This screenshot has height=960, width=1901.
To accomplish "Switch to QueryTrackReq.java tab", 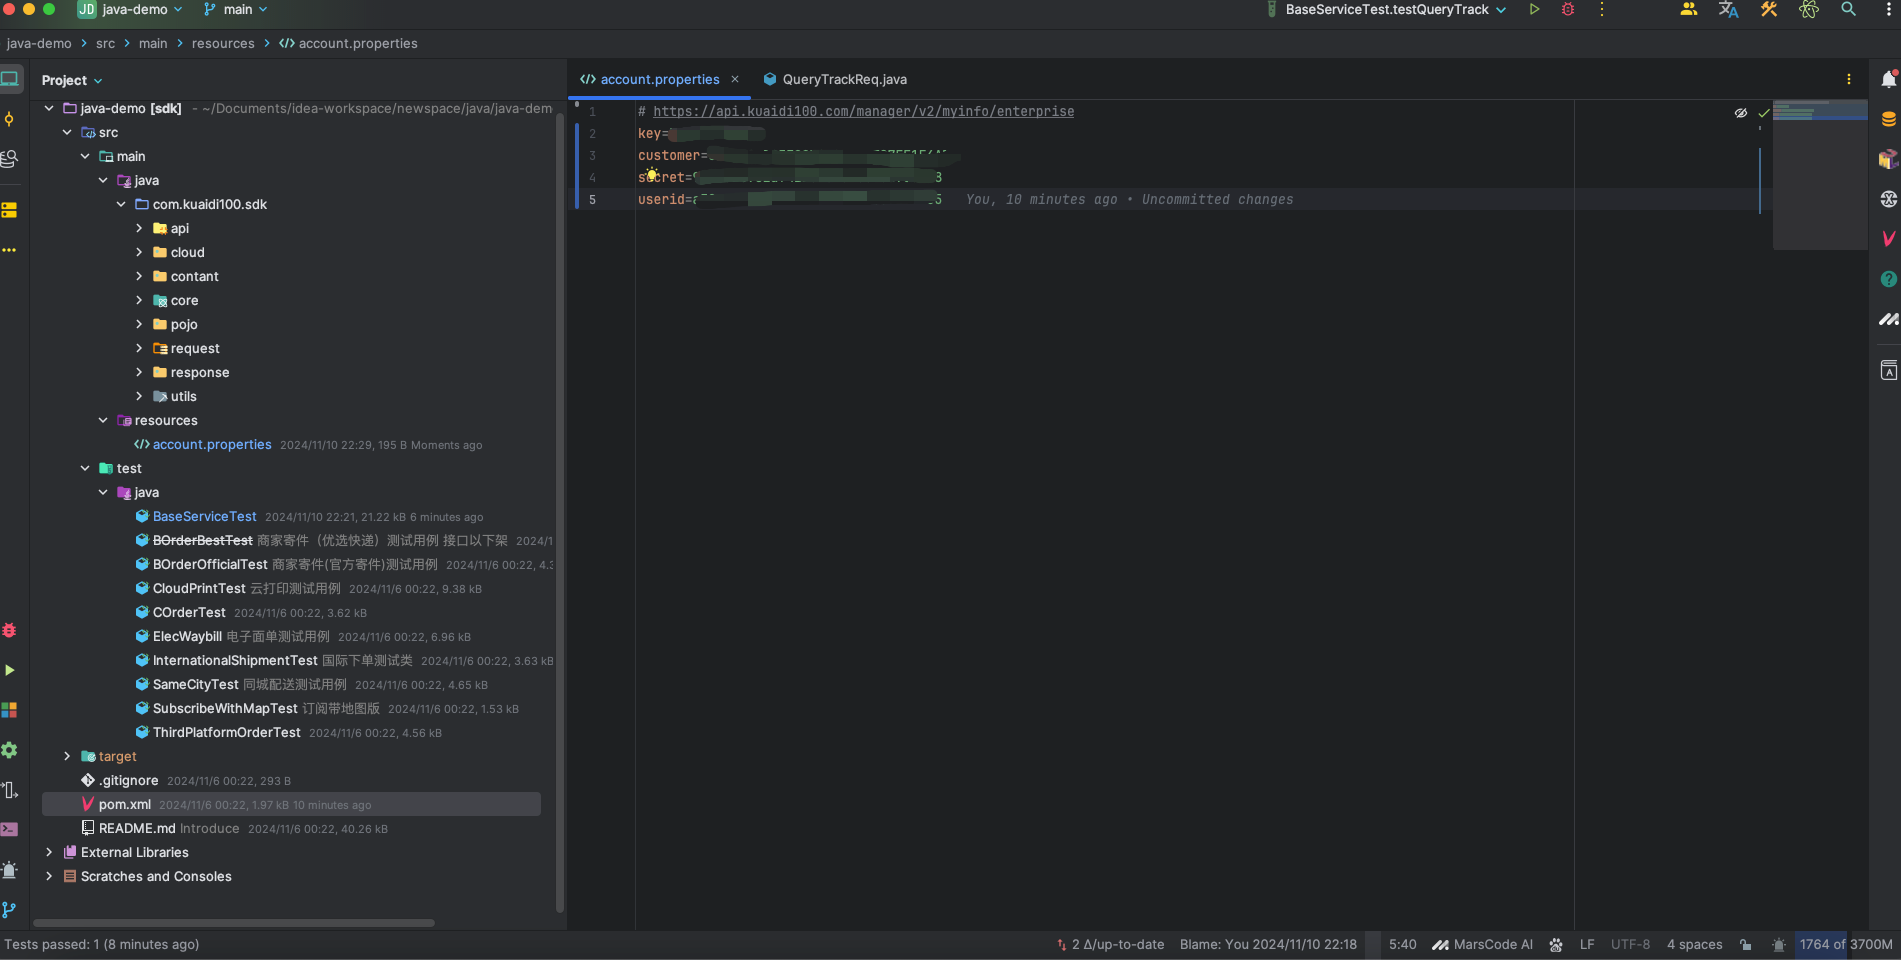I will (x=835, y=79).
